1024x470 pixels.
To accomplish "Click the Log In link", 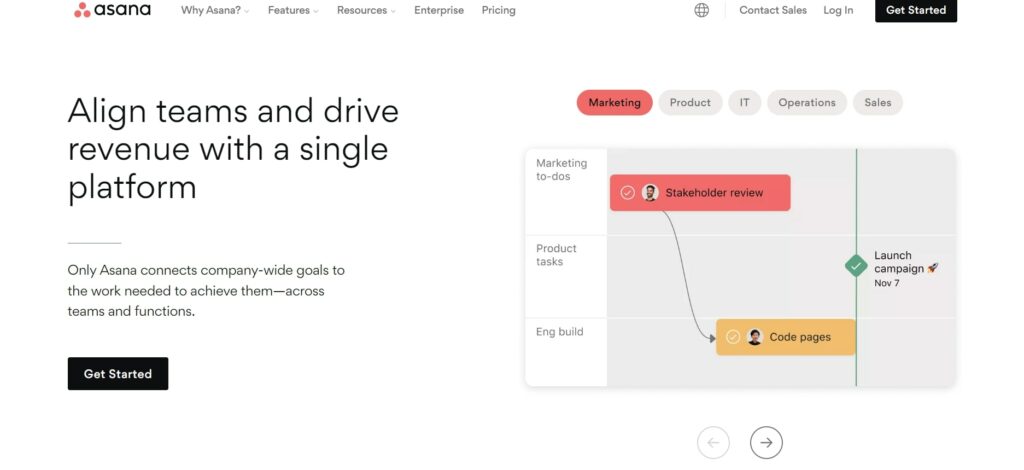I will 838,10.
